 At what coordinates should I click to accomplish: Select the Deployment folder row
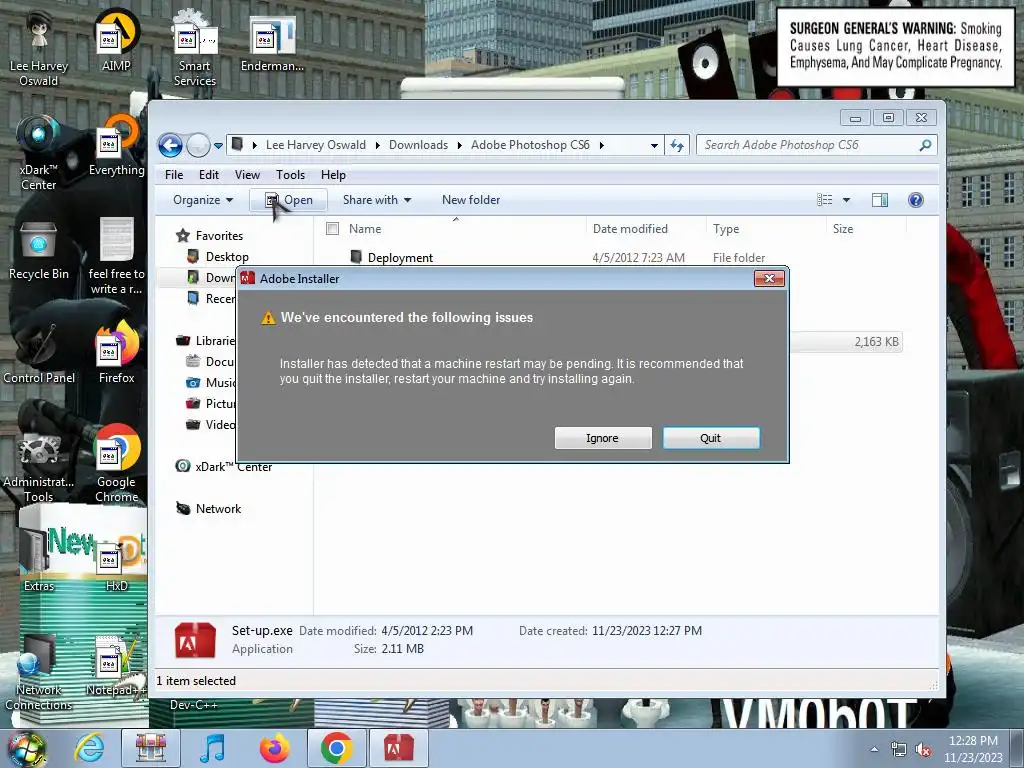pyautogui.click(x=612, y=257)
